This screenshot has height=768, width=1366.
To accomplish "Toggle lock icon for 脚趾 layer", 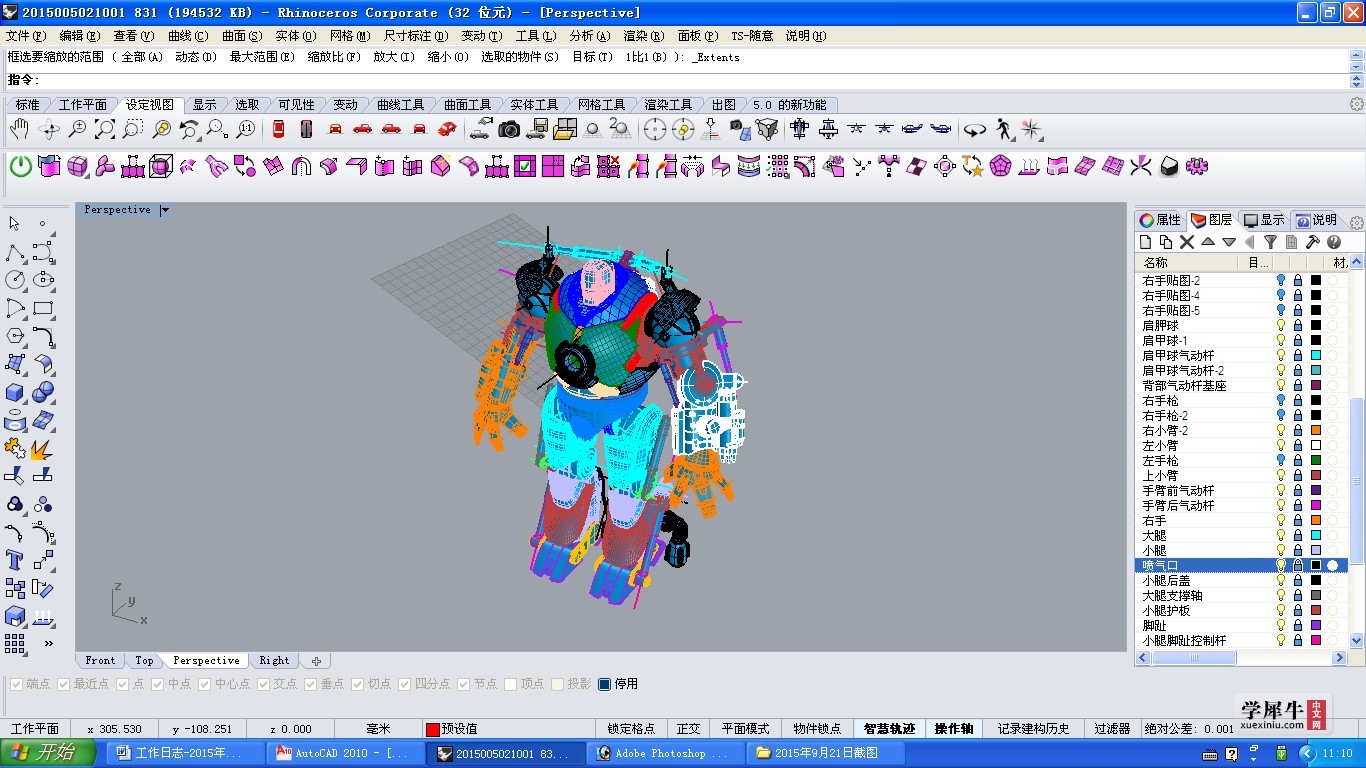I will [x=1298, y=625].
